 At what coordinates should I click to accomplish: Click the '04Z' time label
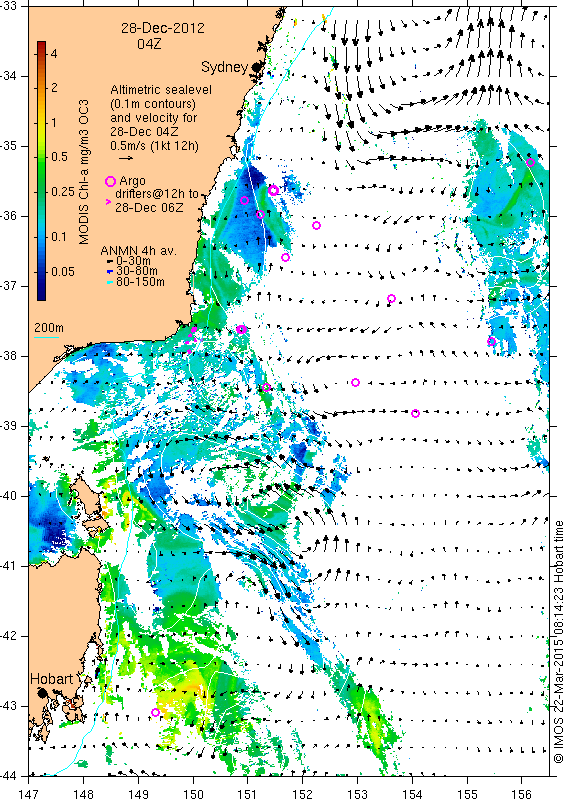pos(149,44)
